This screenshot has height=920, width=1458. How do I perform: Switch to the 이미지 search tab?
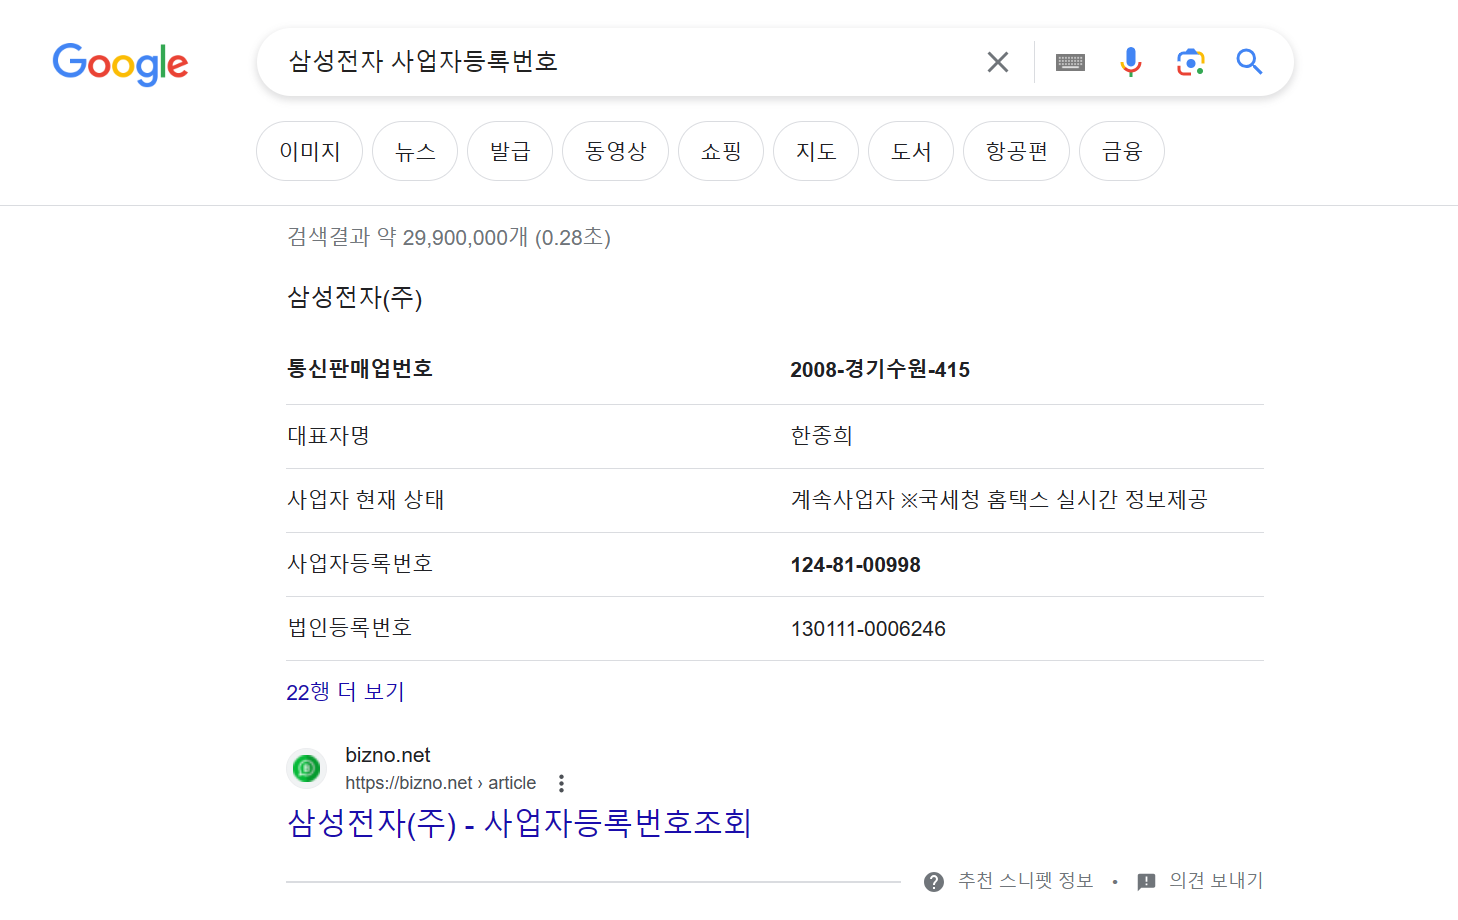[309, 151]
